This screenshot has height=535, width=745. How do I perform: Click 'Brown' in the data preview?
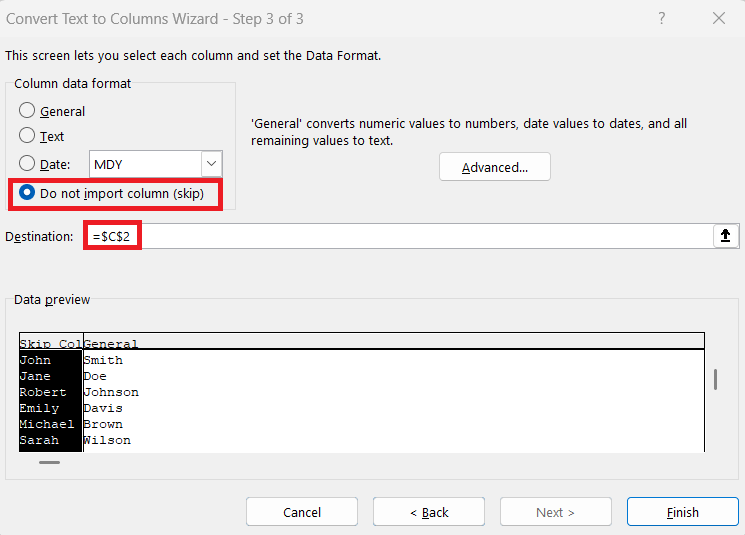coord(103,424)
